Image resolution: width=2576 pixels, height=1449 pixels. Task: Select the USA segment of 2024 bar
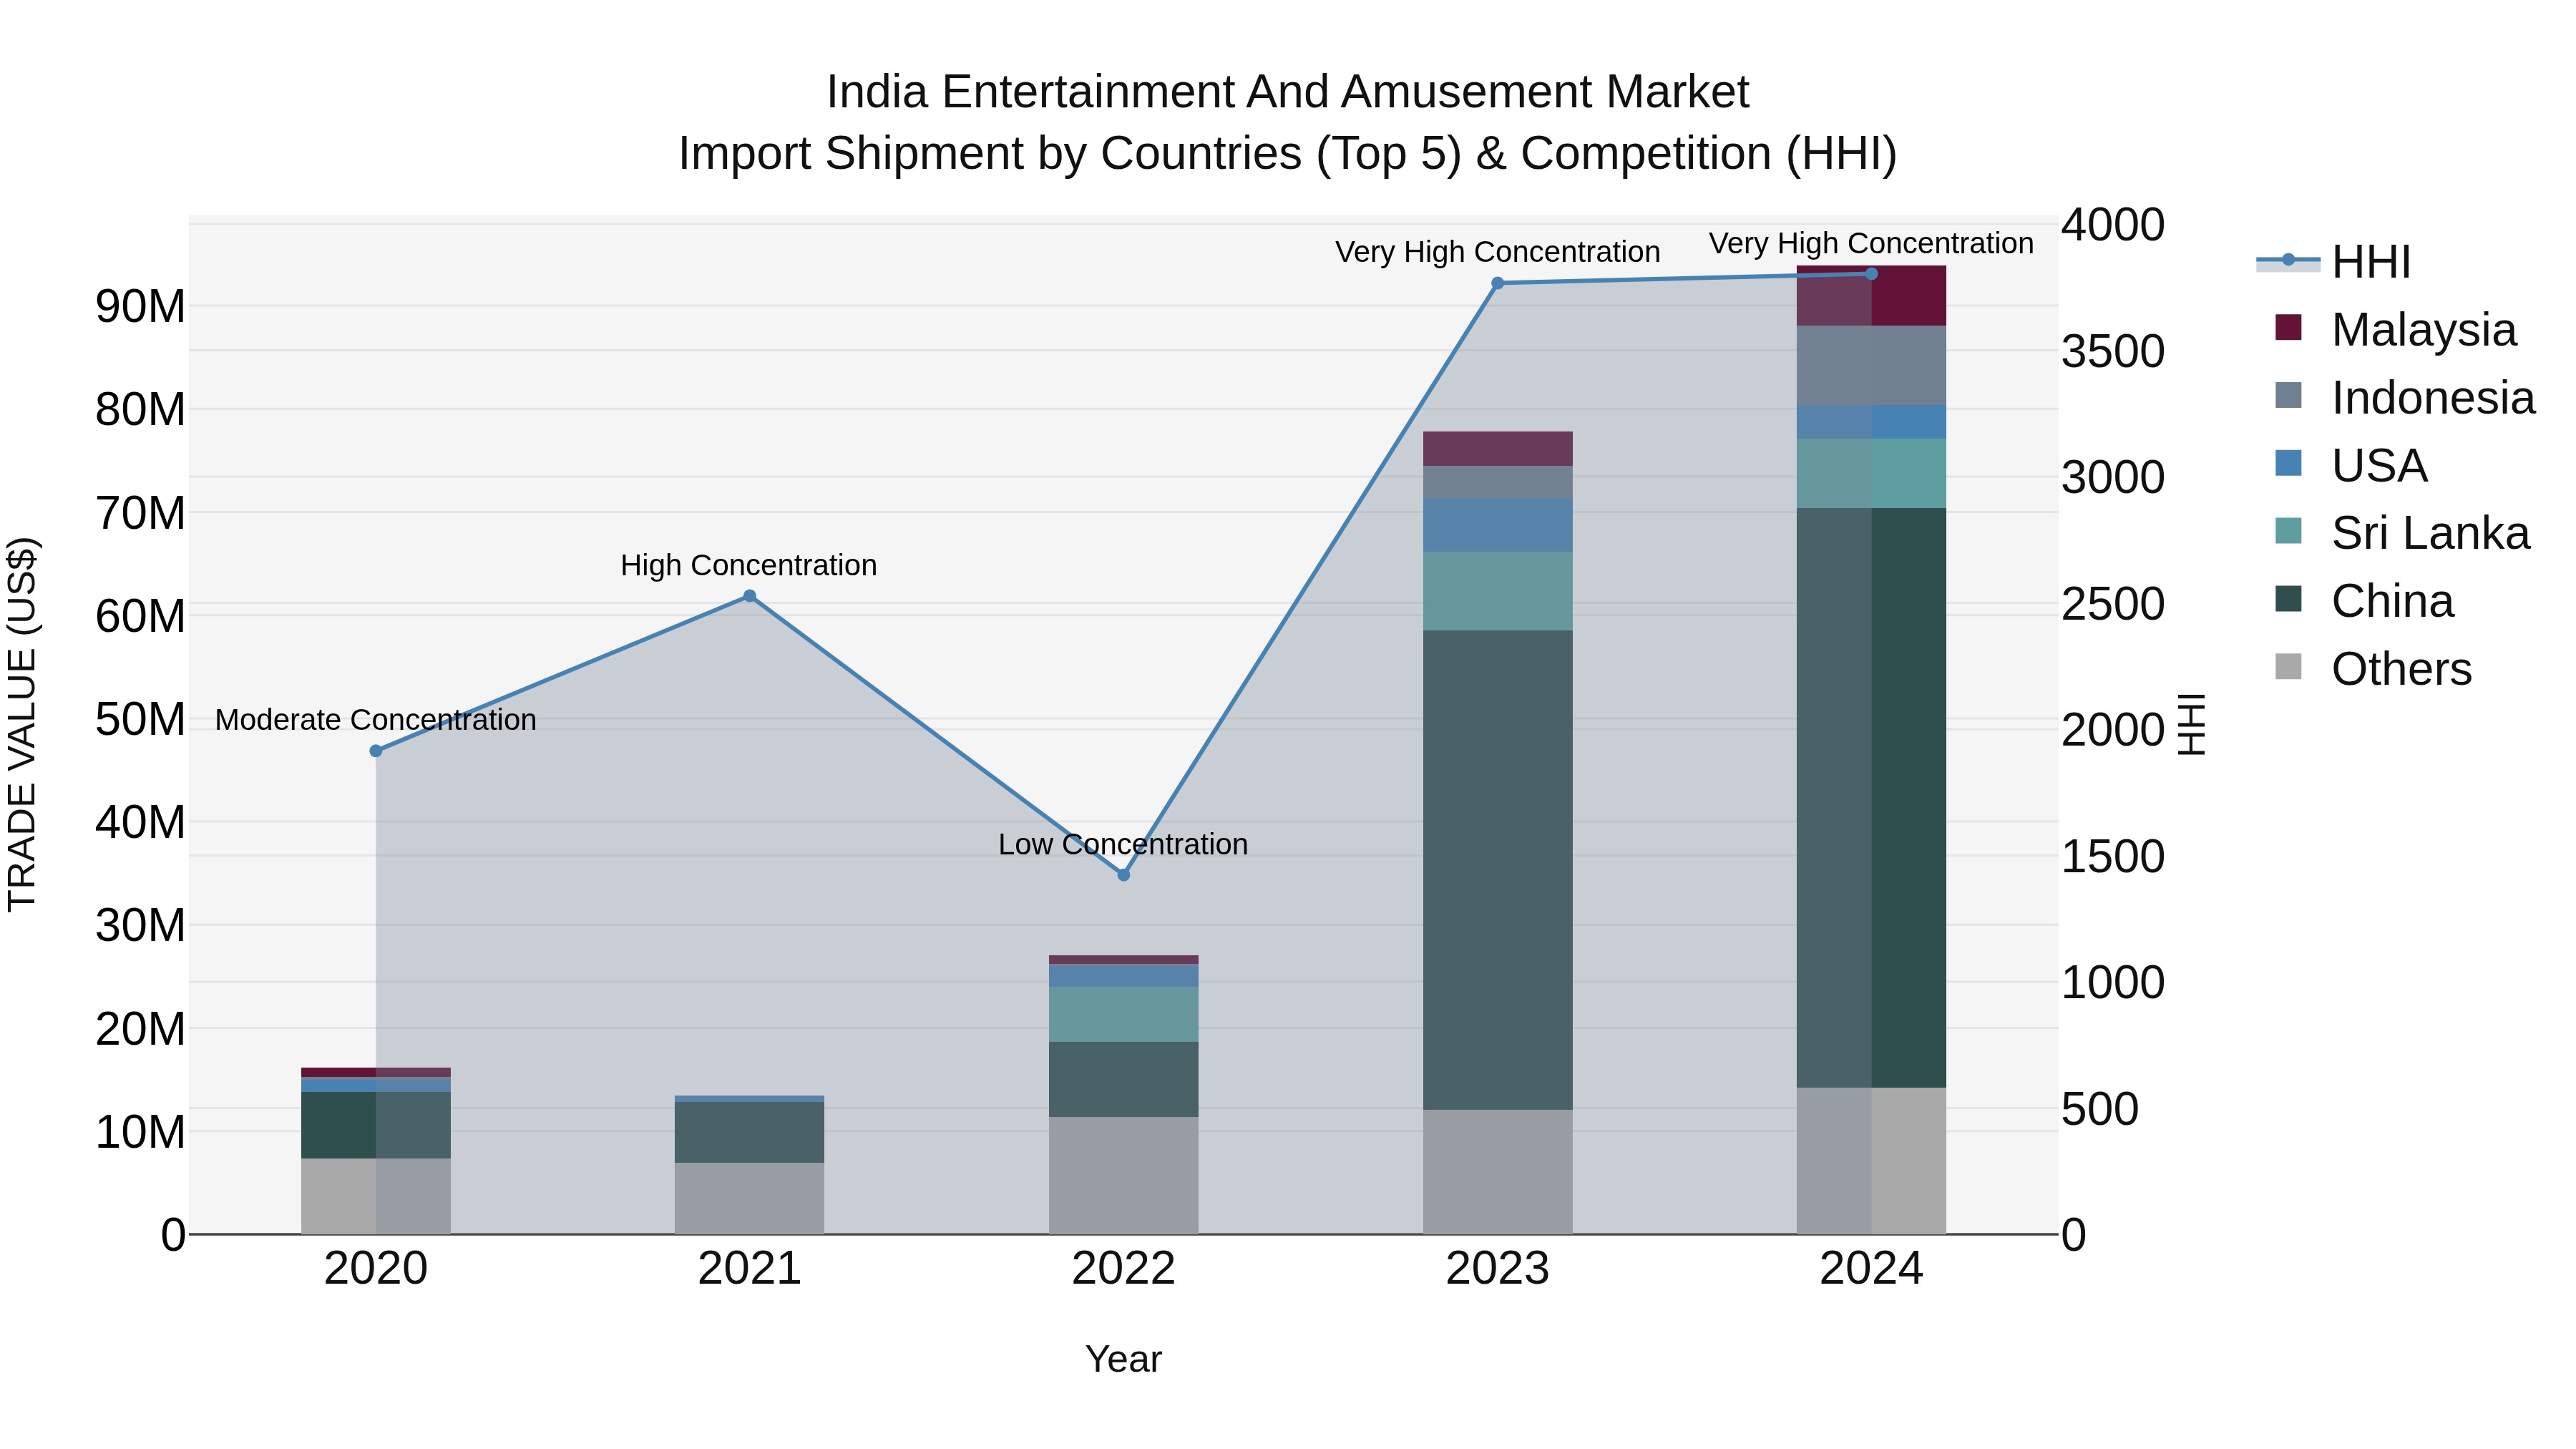(x=1871, y=422)
